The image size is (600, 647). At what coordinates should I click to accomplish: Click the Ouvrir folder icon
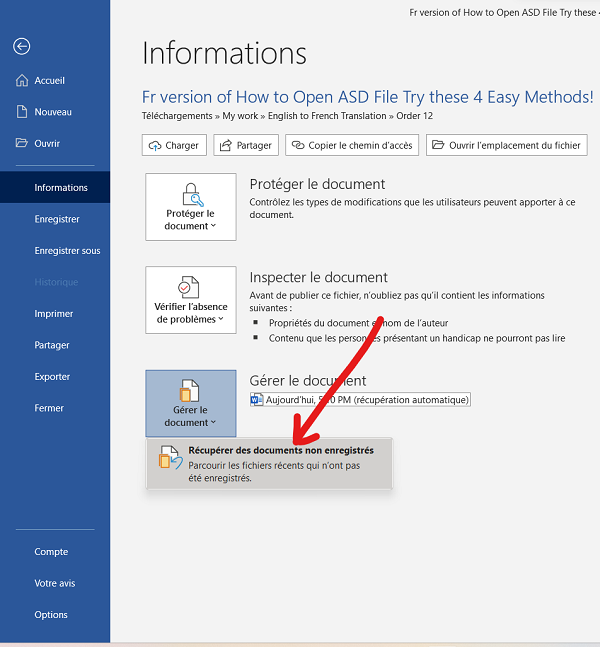(21, 143)
